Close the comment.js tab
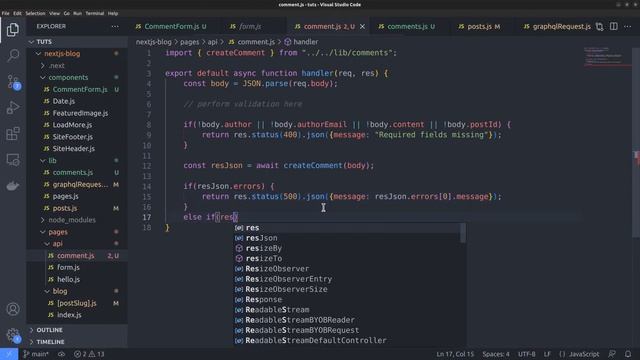640x360 pixels. coord(362,27)
